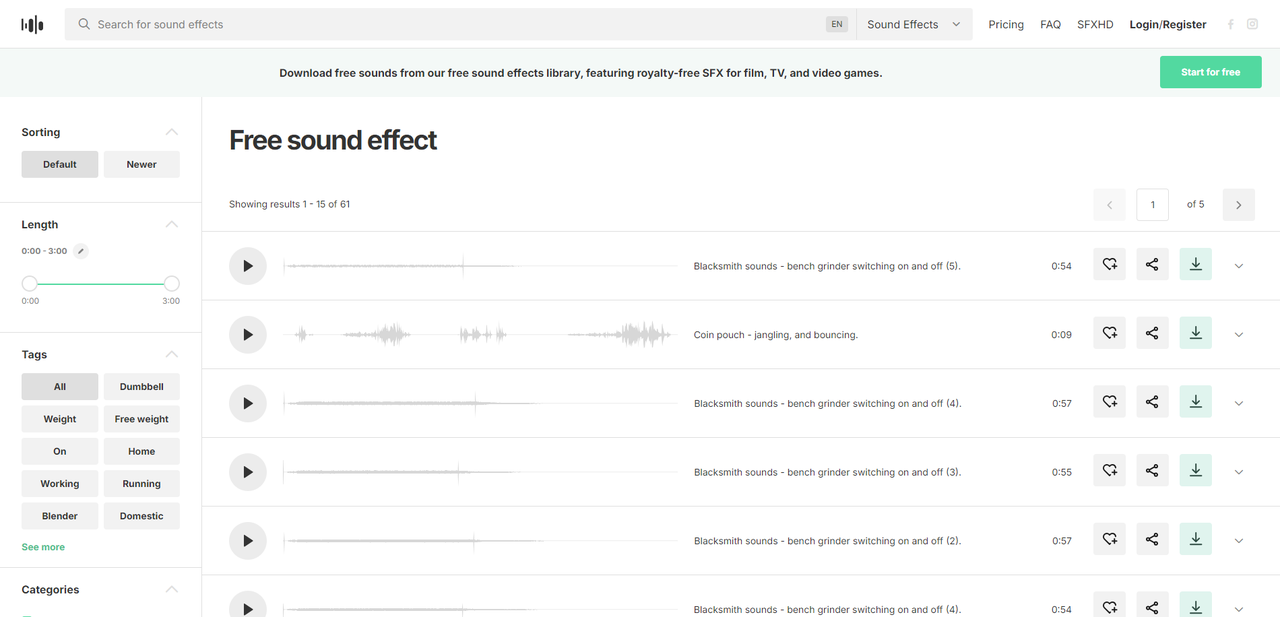
Task: Play the Coin pouch jangling sound
Action: tap(248, 334)
